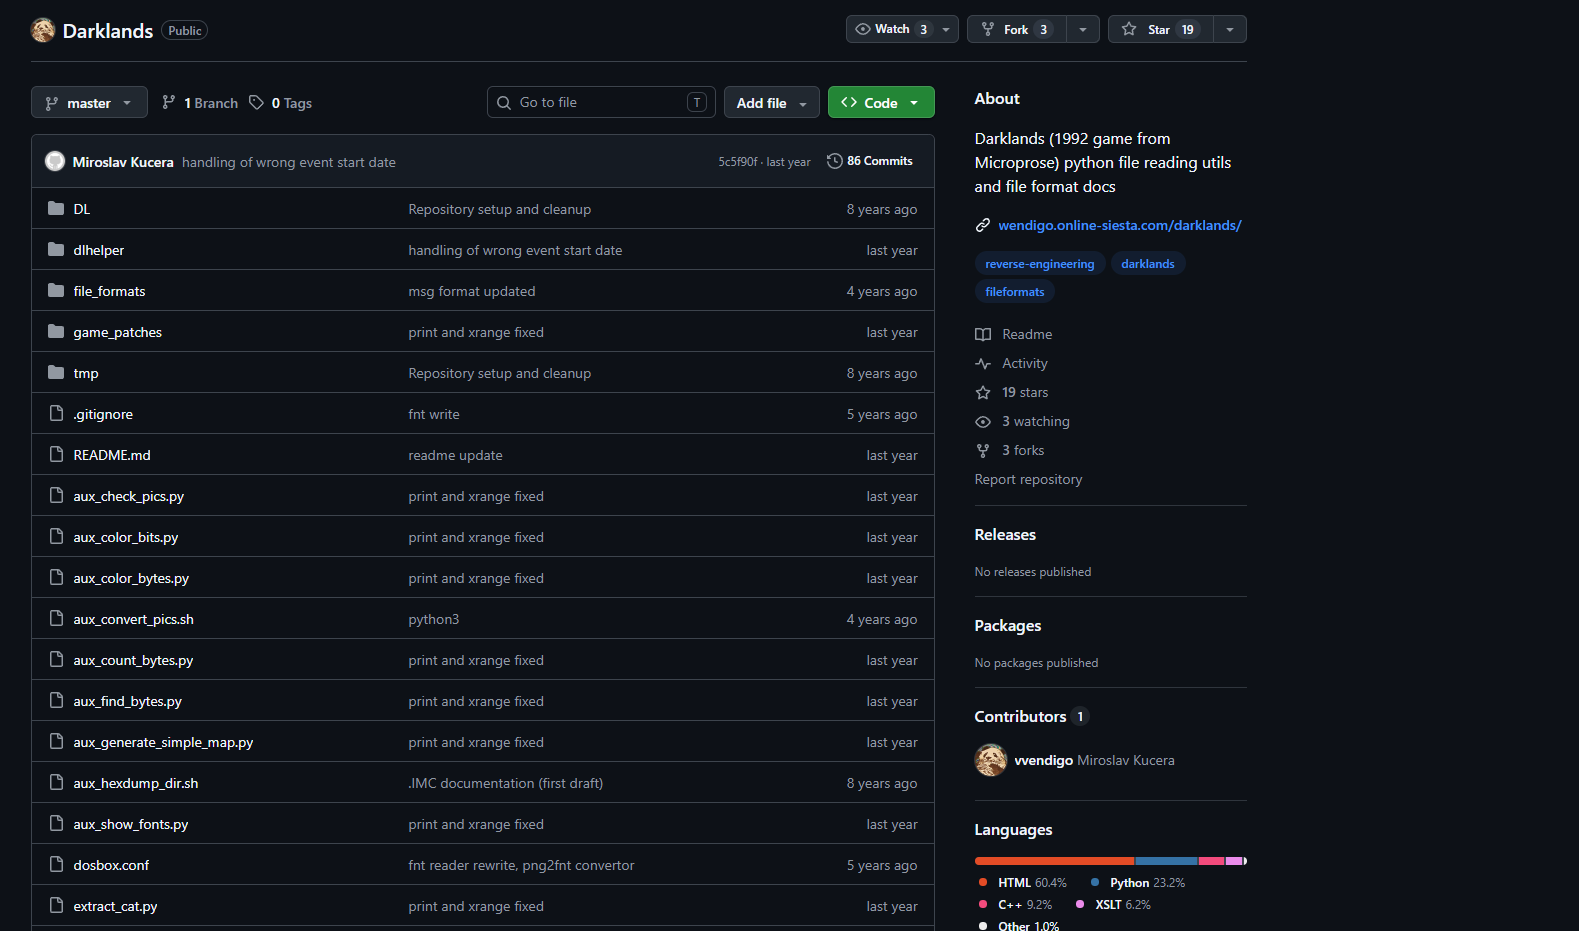
Task: Click the Go to file search field
Action: click(601, 102)
